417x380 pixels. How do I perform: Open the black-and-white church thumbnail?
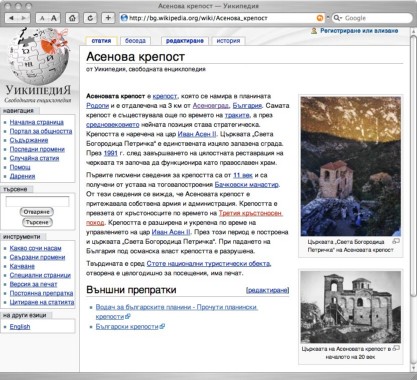click(x=351, y=307)
